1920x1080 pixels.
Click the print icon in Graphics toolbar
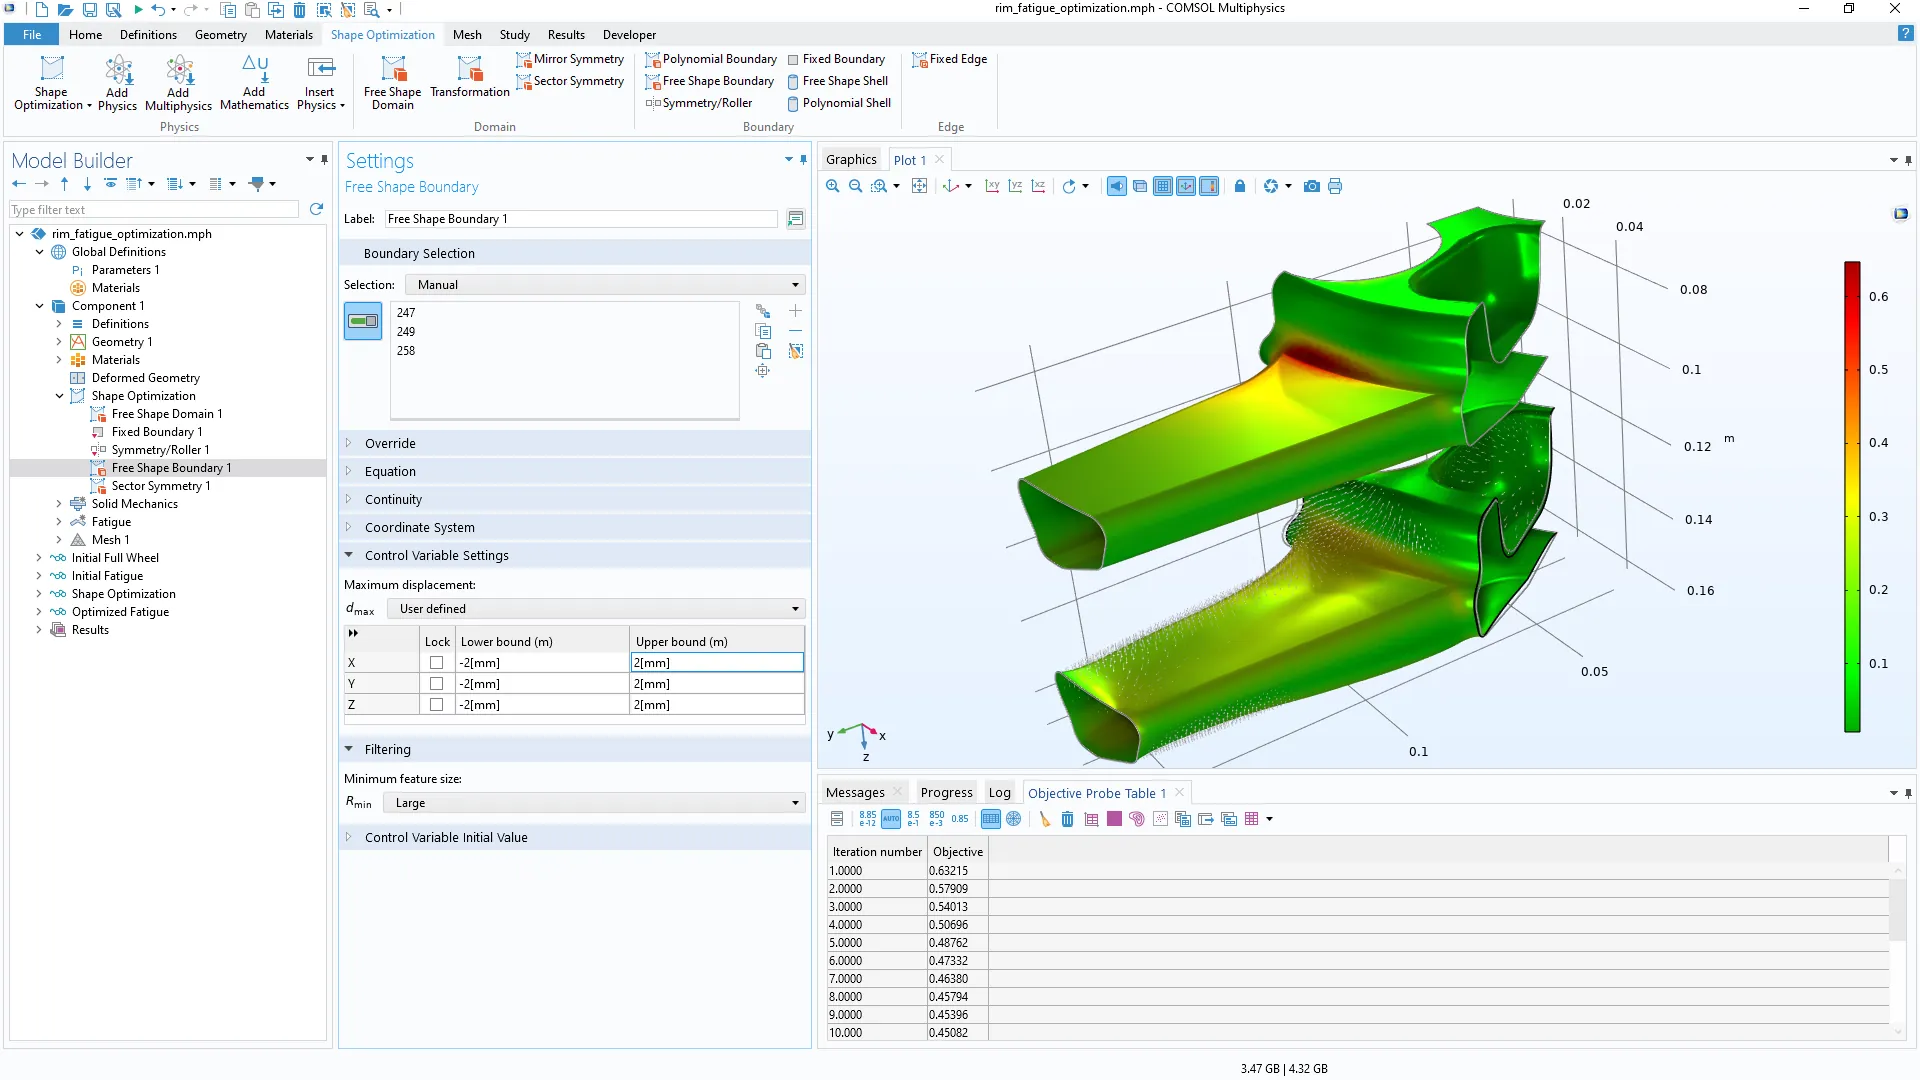click(1335, 186)
